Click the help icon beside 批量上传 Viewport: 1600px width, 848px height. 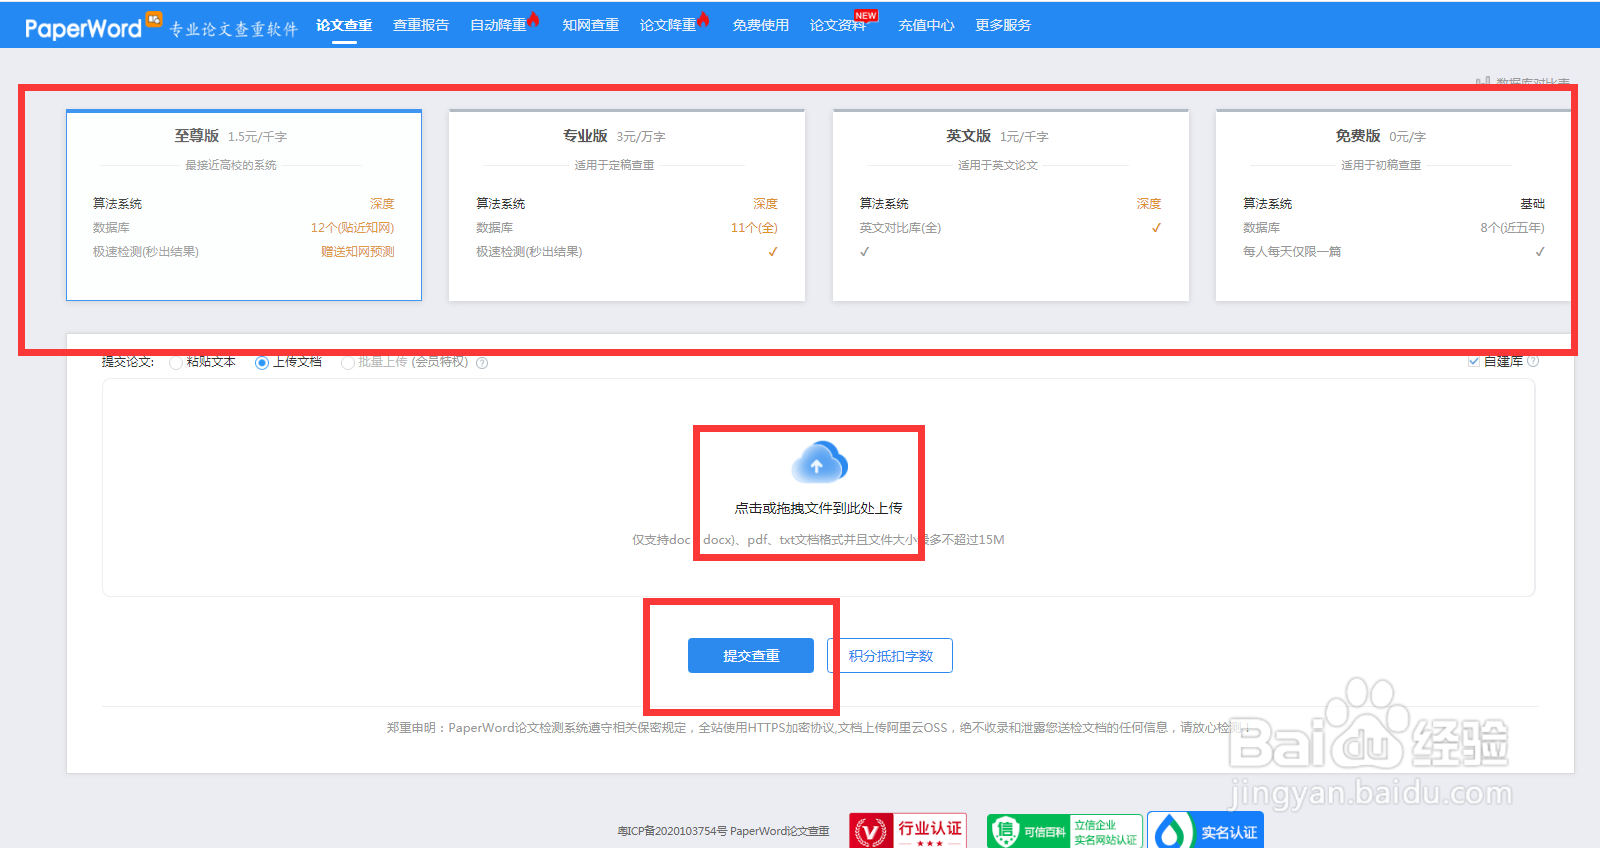coord(482,363)
